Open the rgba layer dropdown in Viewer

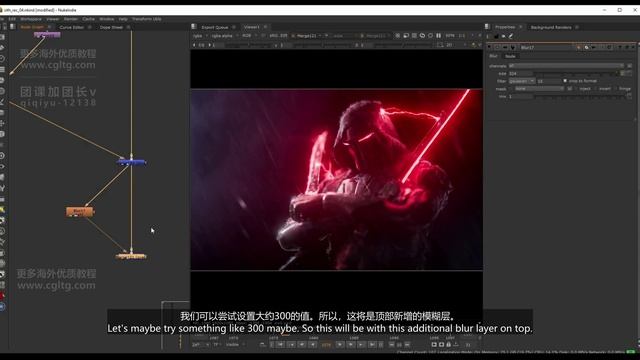[x=200, y=36]
